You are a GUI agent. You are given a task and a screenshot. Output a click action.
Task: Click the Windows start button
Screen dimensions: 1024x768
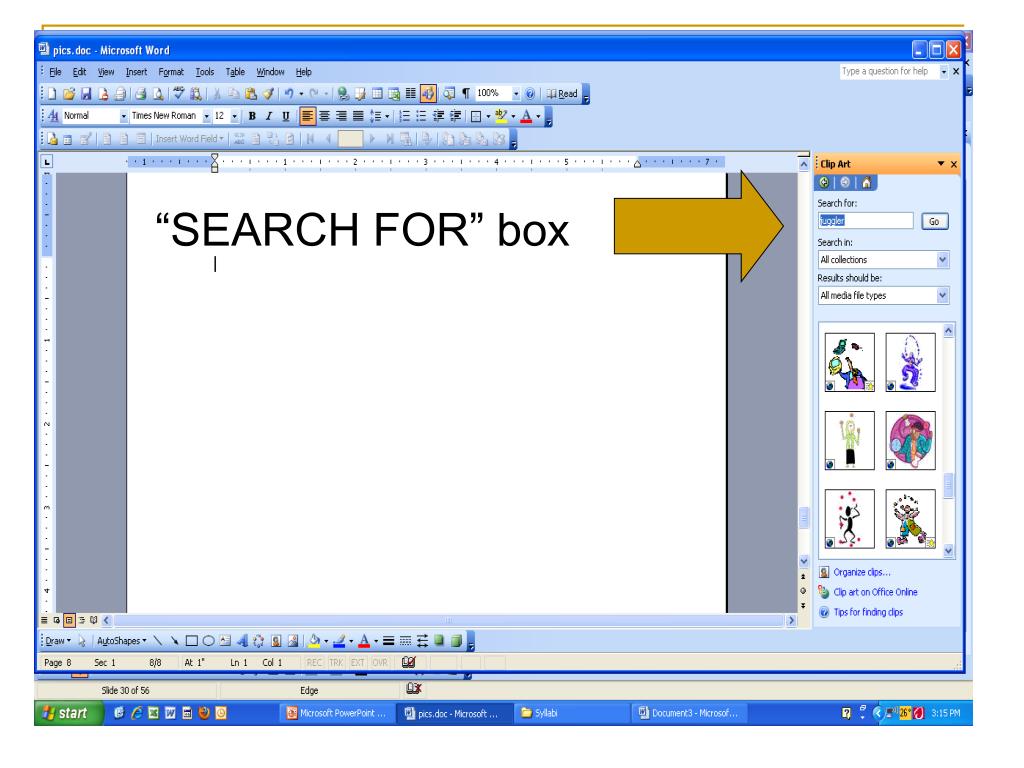click(68, 713)
